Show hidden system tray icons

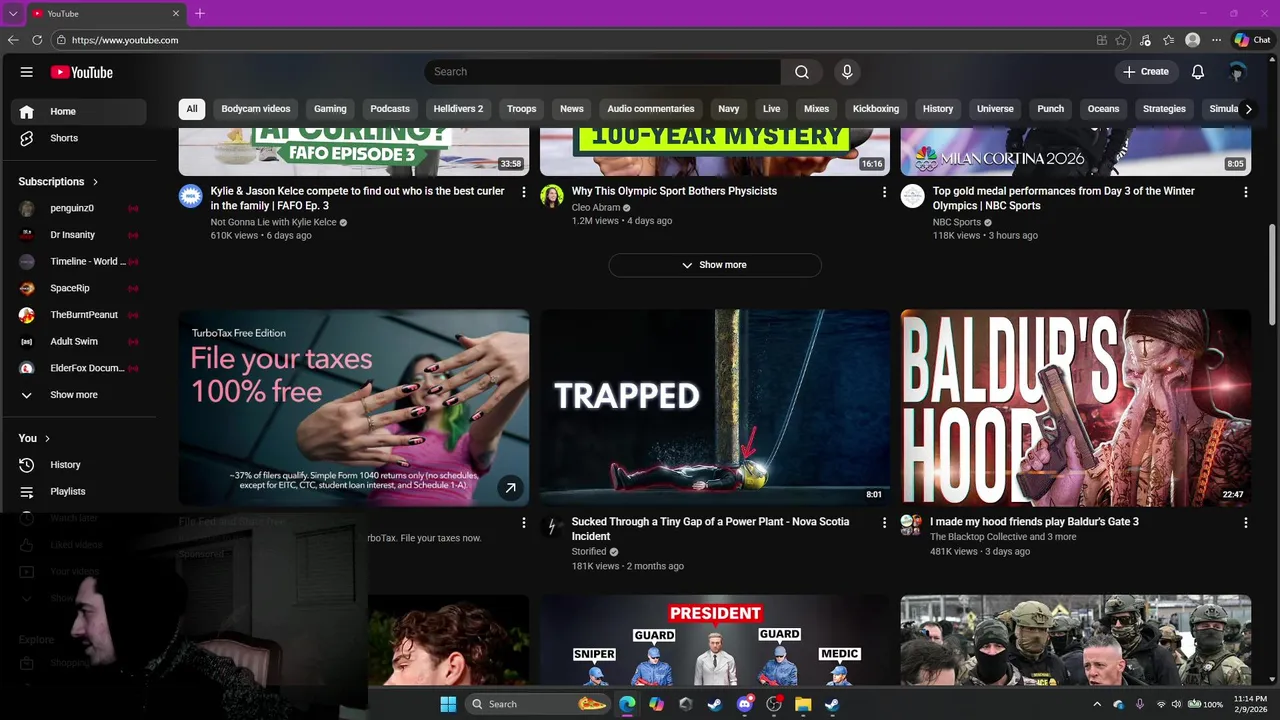click(1097, 704)
